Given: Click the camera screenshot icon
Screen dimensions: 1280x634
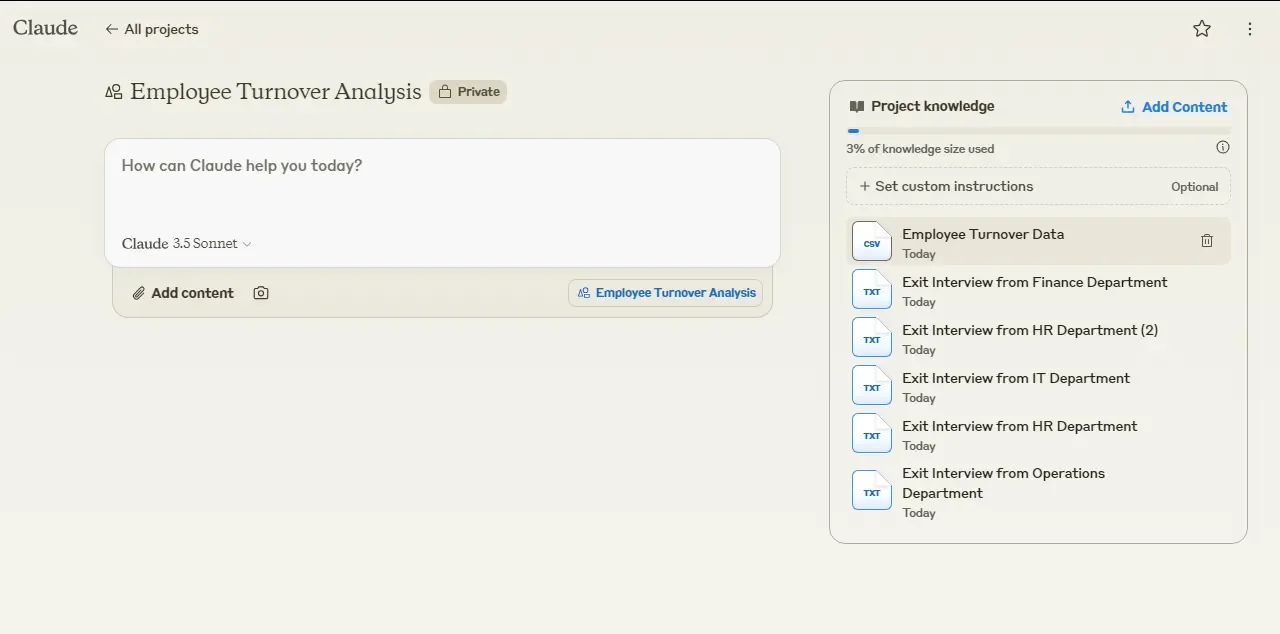Looking at the screenshot, I should coord(261,293).
